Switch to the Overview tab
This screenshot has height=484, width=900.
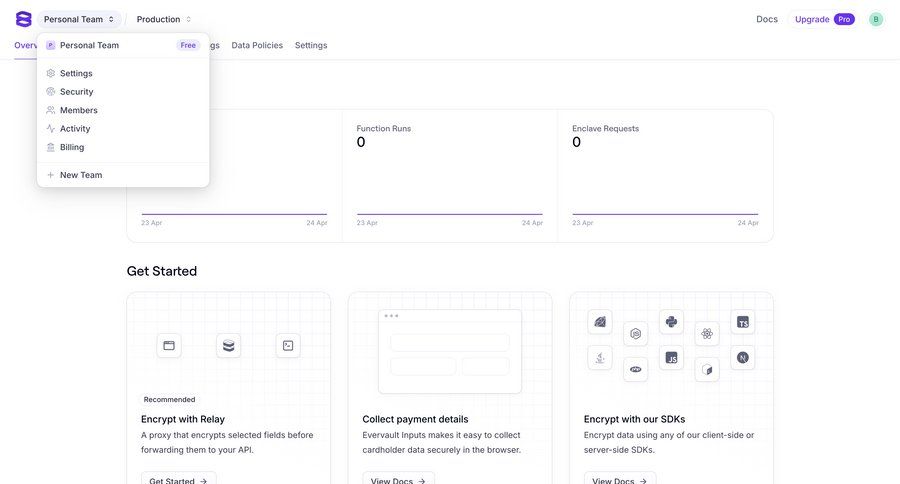coord(25,45)
